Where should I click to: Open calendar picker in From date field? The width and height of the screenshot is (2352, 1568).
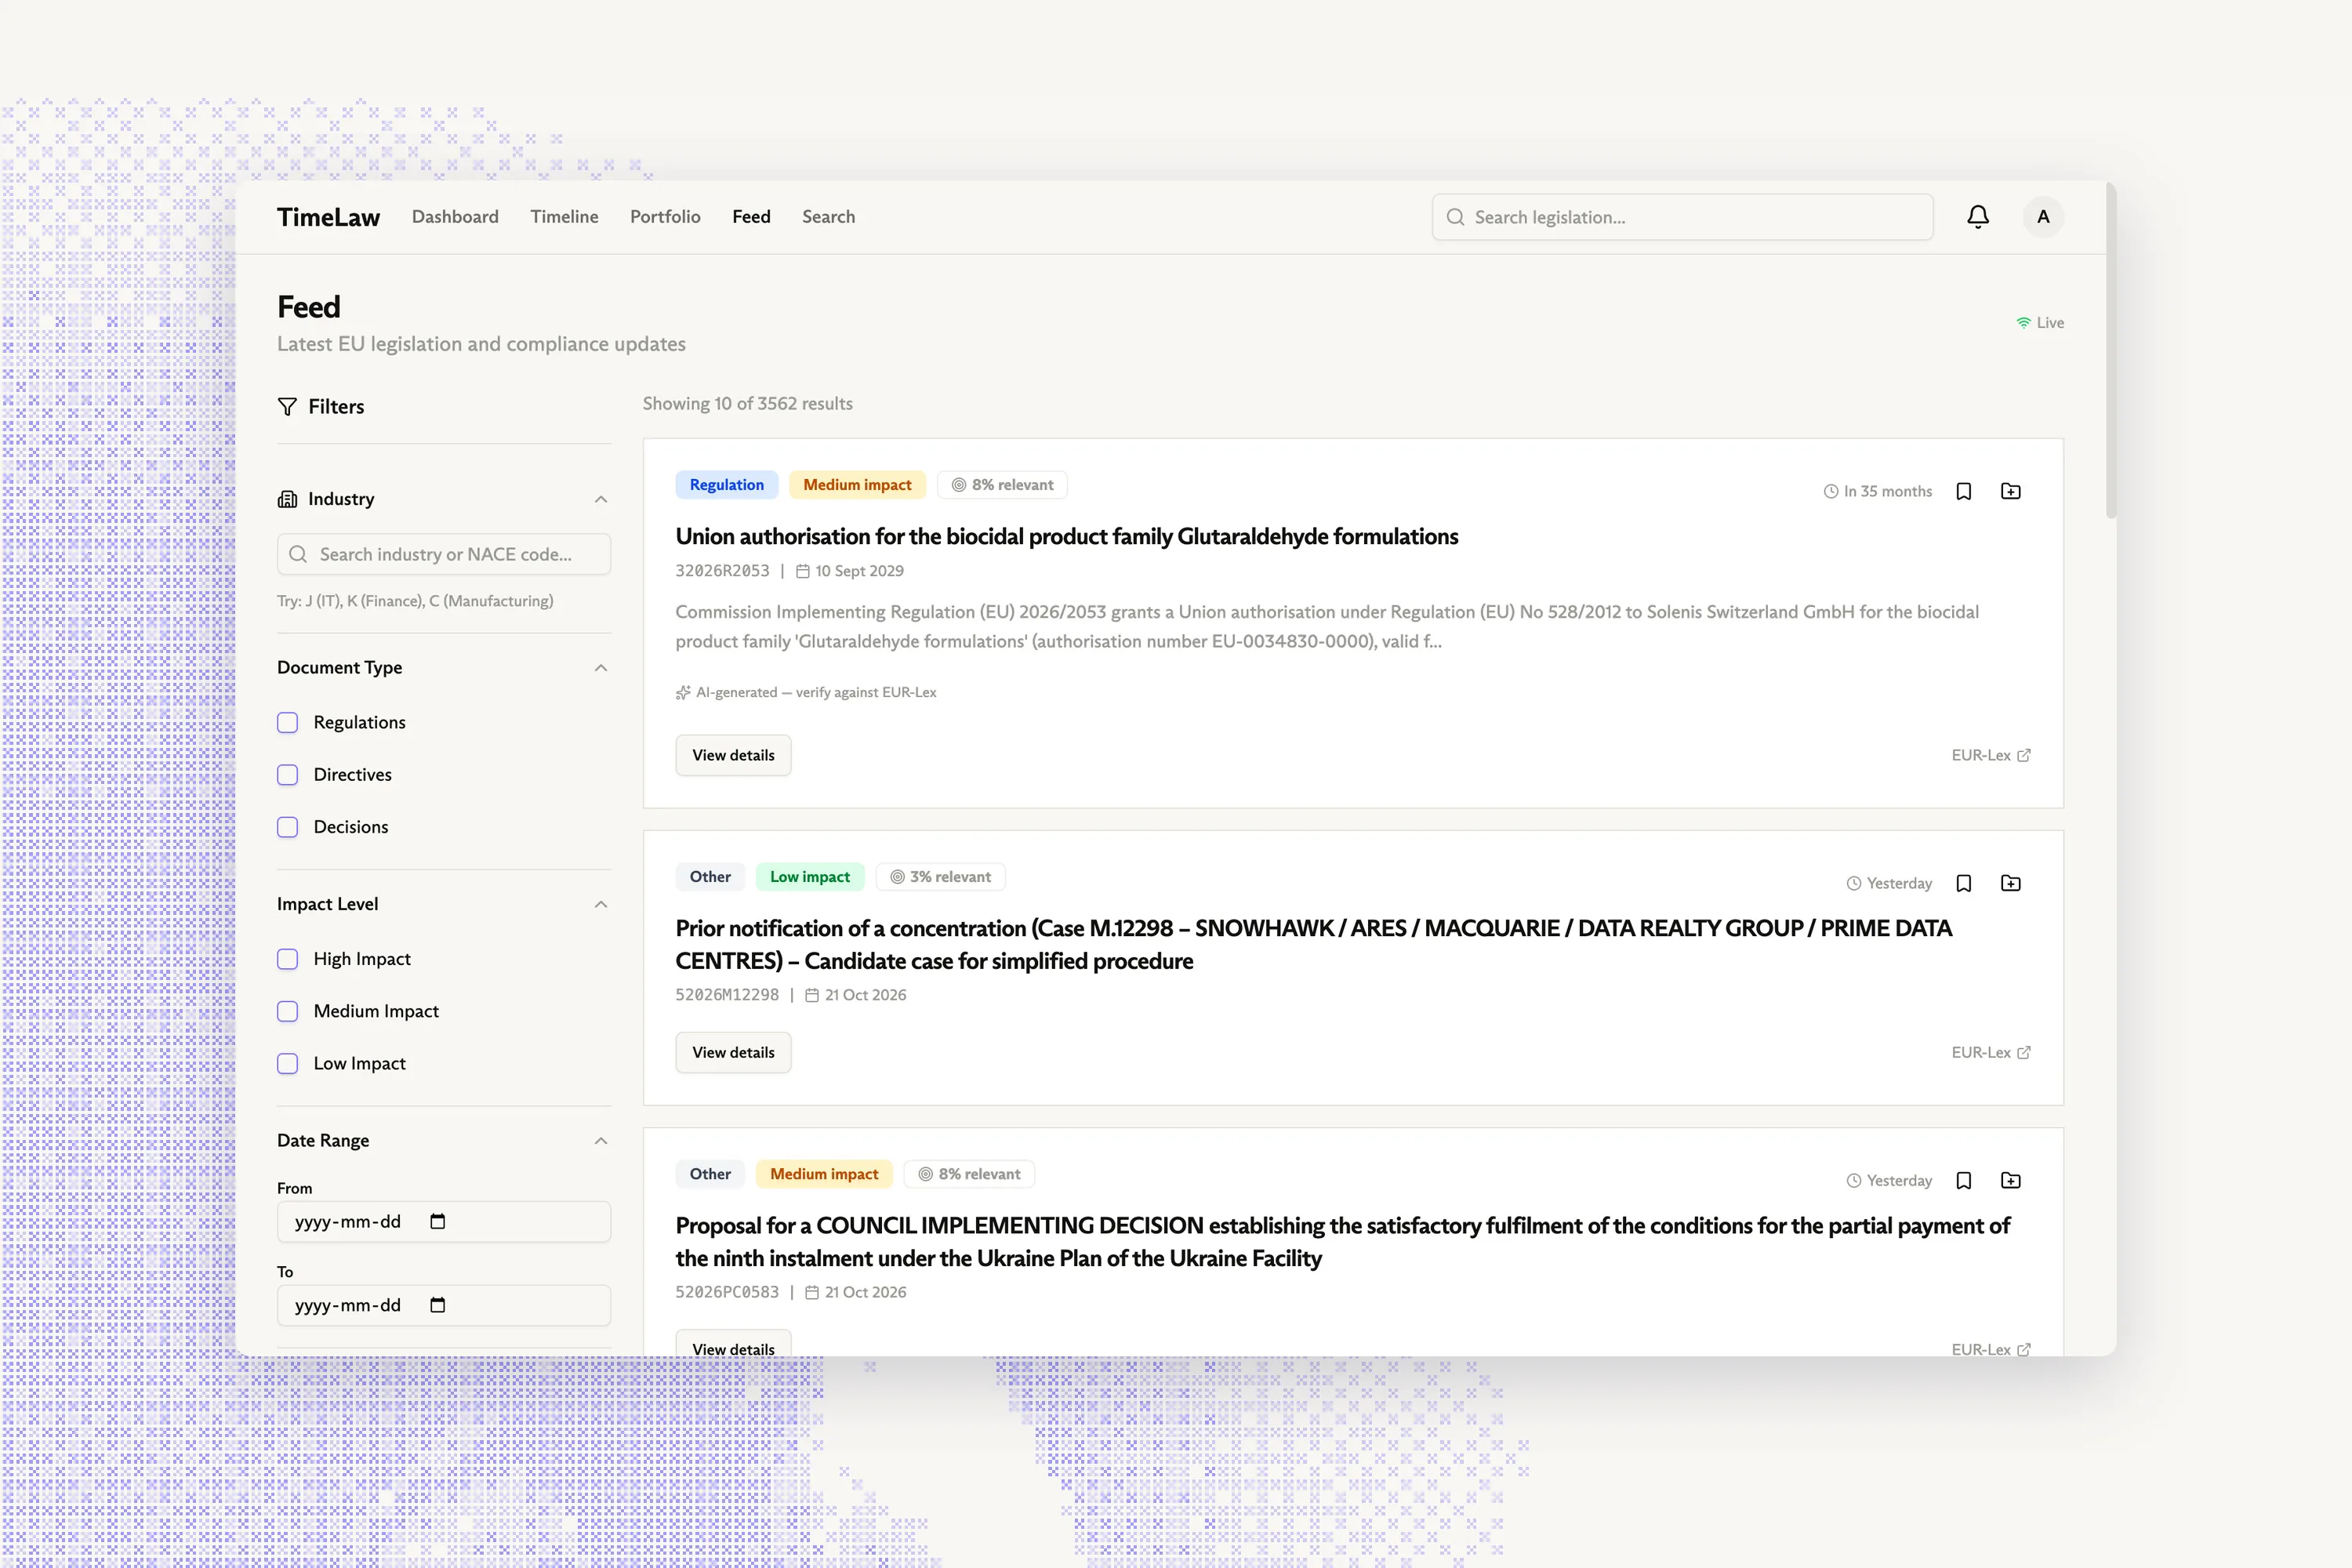pyautogui.click(x=437, y=1221)
